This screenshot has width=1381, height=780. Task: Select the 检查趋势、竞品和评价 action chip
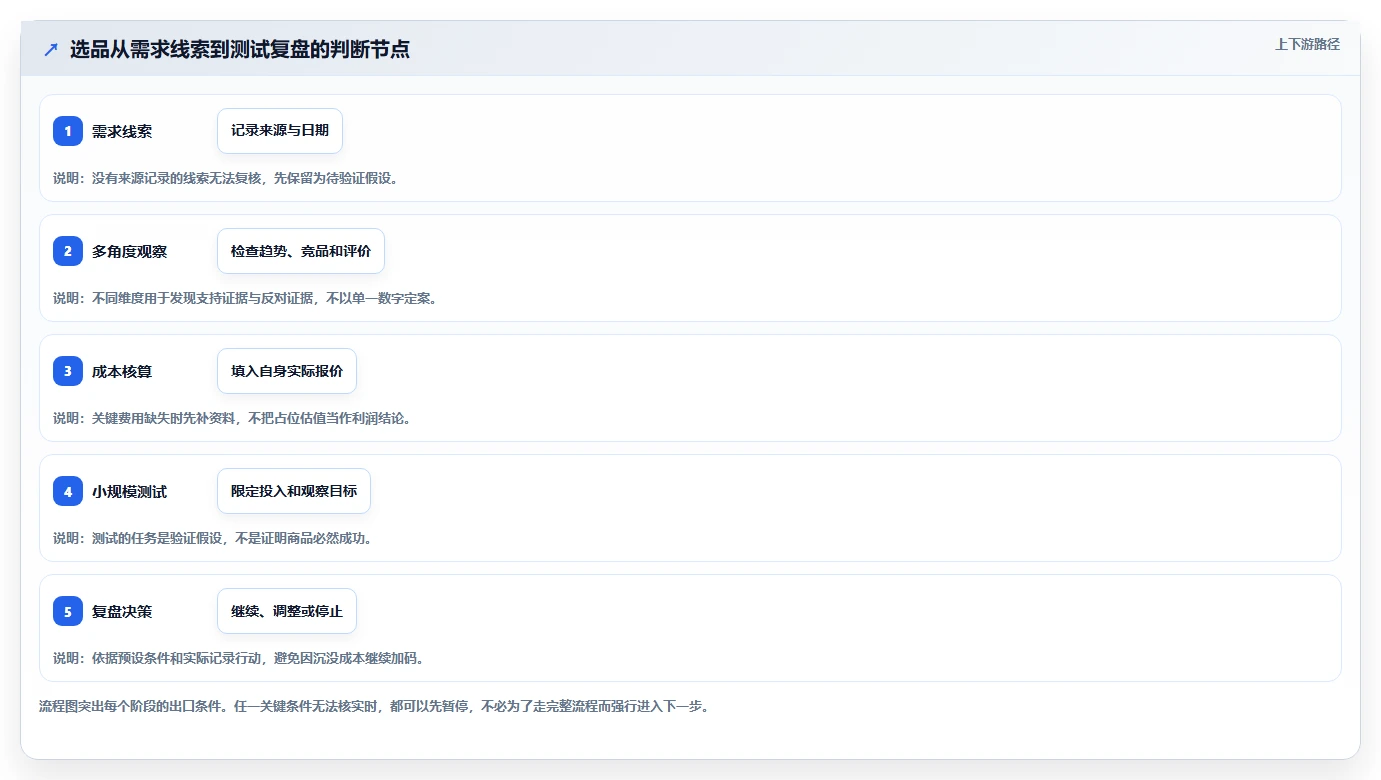[x=301, y=251]
